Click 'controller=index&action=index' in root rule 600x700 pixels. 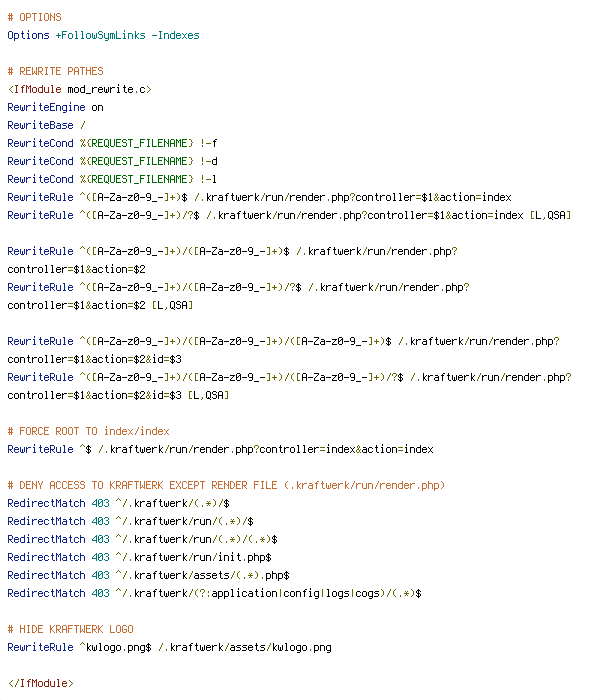coord(347,449)
